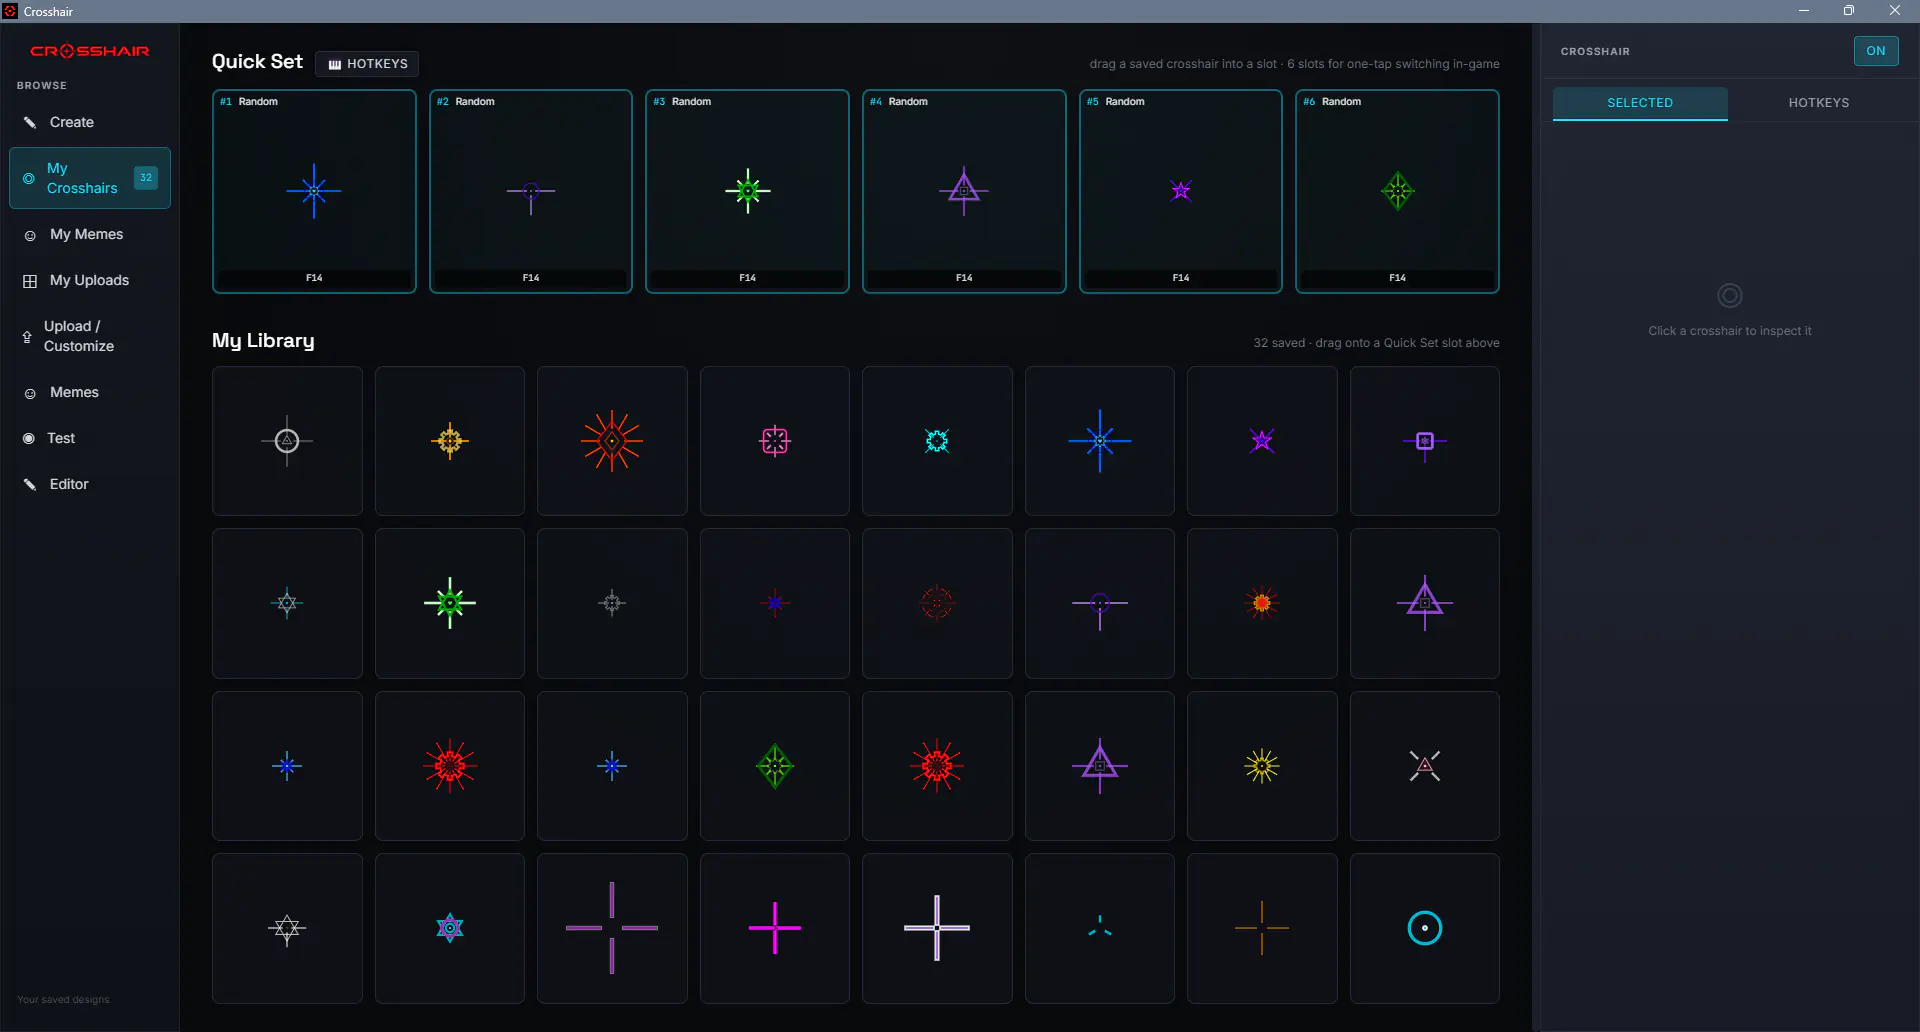1920x1032 pixels.
Task: Open the Create page in sidebar
Action: point(90,122)
